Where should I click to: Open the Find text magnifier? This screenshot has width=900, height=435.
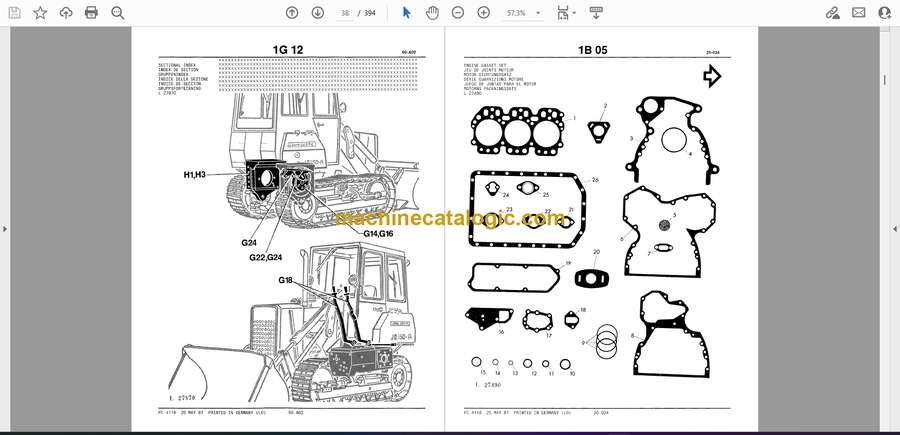pos(118,13)
